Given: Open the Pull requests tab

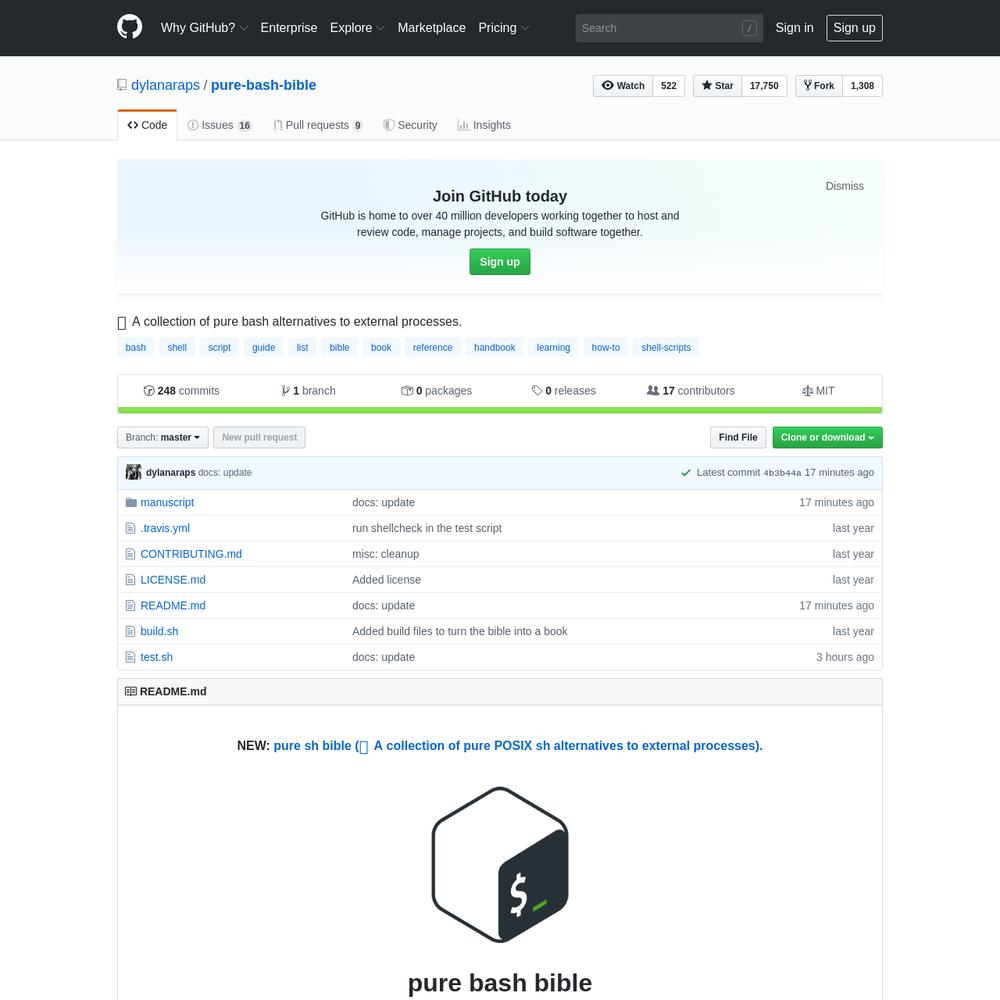Looking at the screenshot, I should coord(318,125).
